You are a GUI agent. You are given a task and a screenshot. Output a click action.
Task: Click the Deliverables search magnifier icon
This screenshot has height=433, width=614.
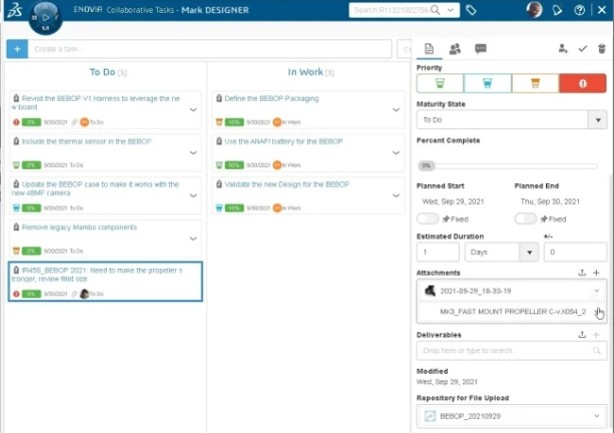pyautogui.click(x=596, y=350)
